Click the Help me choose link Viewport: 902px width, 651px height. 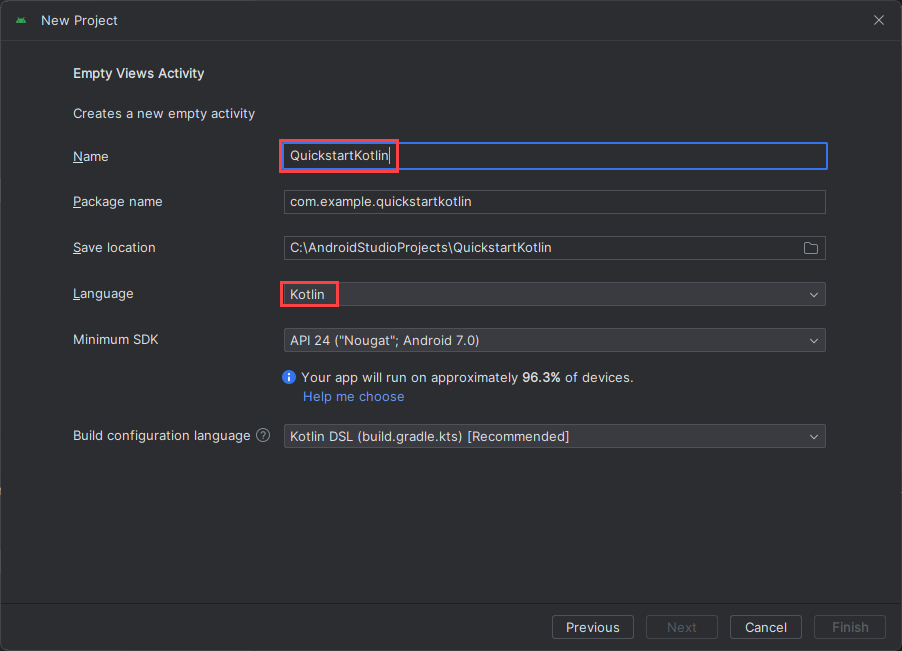353,396
